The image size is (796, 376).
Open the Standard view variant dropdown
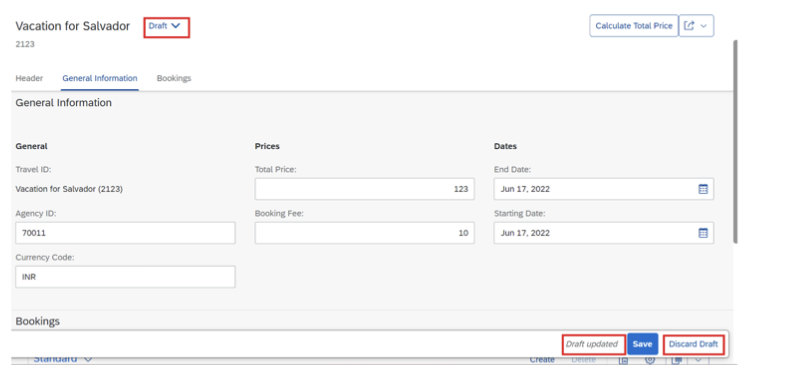(x=63, y=360)
